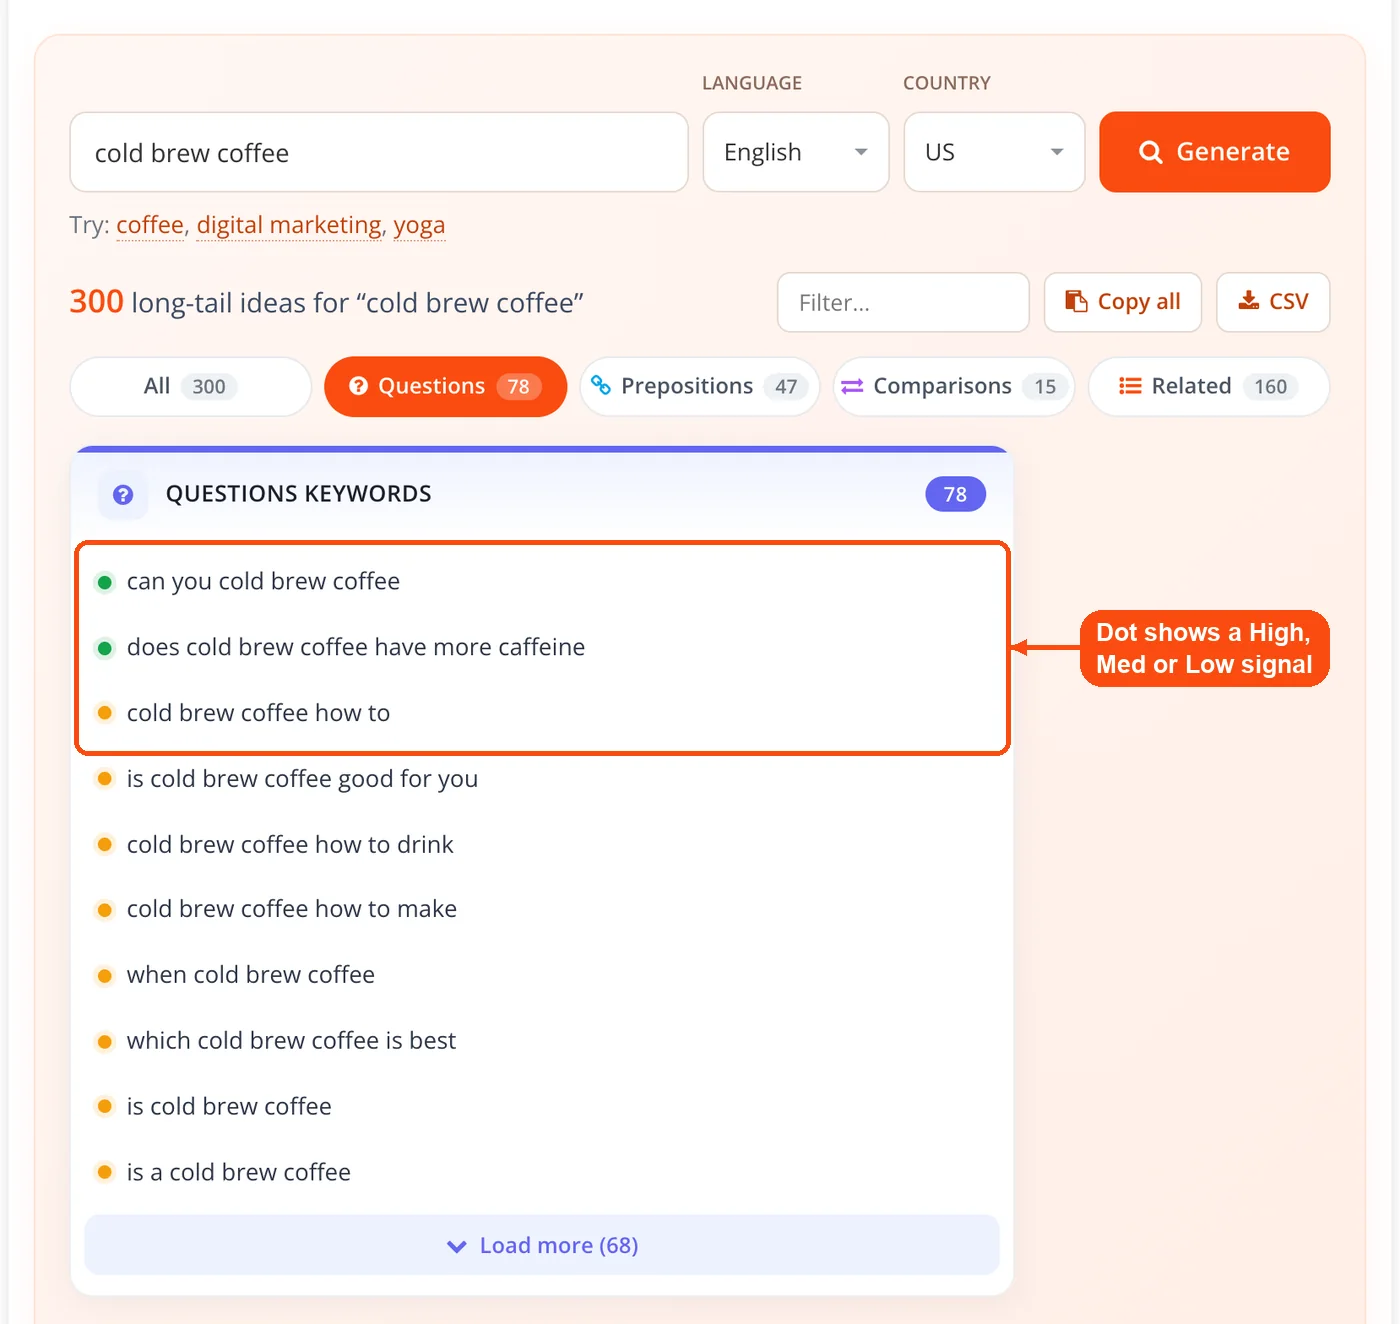Click Copy all button
The image size is (1400, 1324).
click(x=1123, y=302)
